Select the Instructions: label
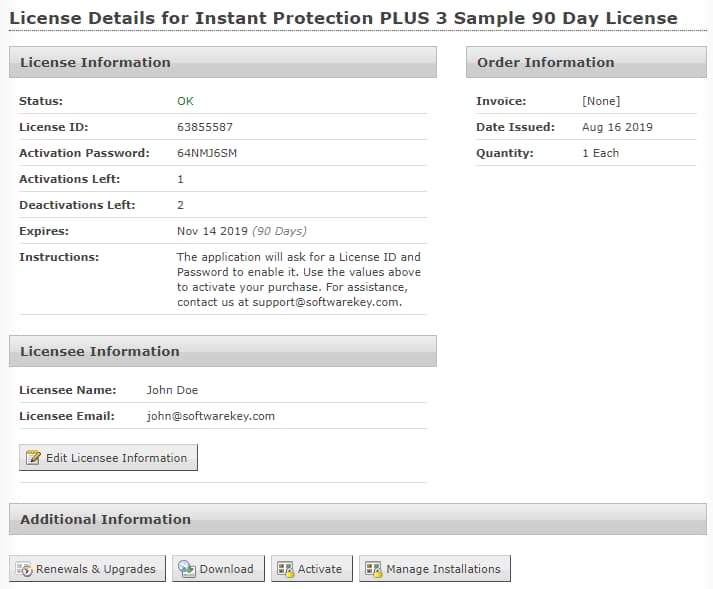This screenshot has width=713, height=589. [x=59, y=257]
